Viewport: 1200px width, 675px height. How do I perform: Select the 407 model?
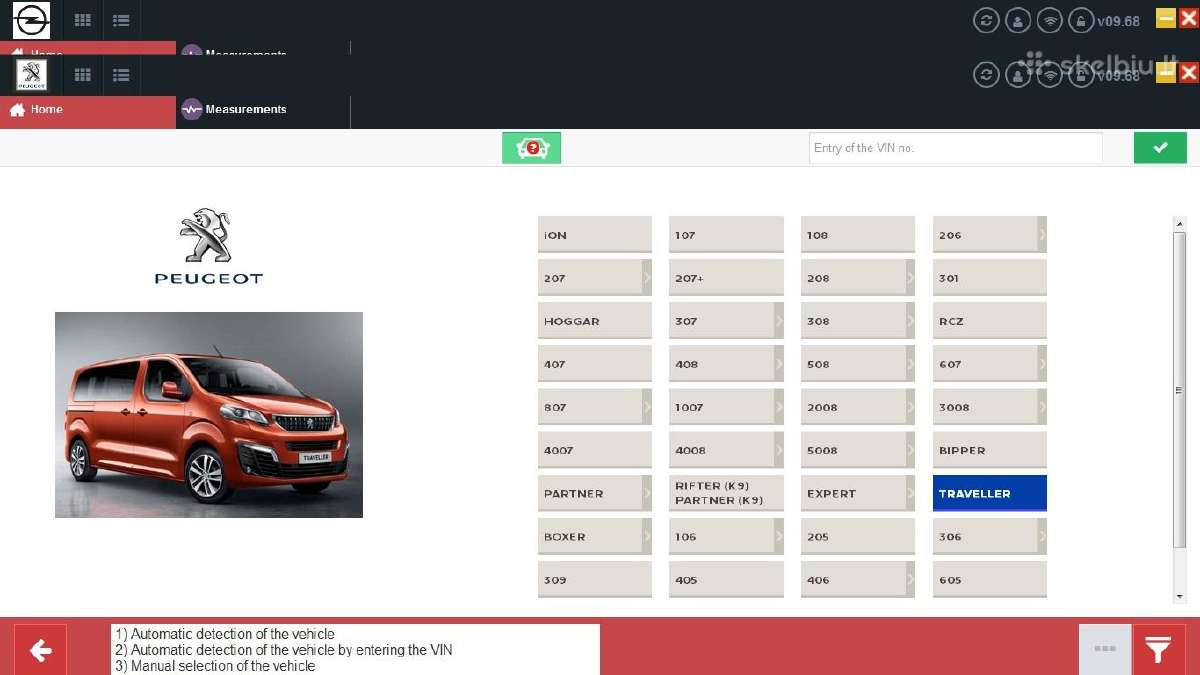[x=595, y=364]
